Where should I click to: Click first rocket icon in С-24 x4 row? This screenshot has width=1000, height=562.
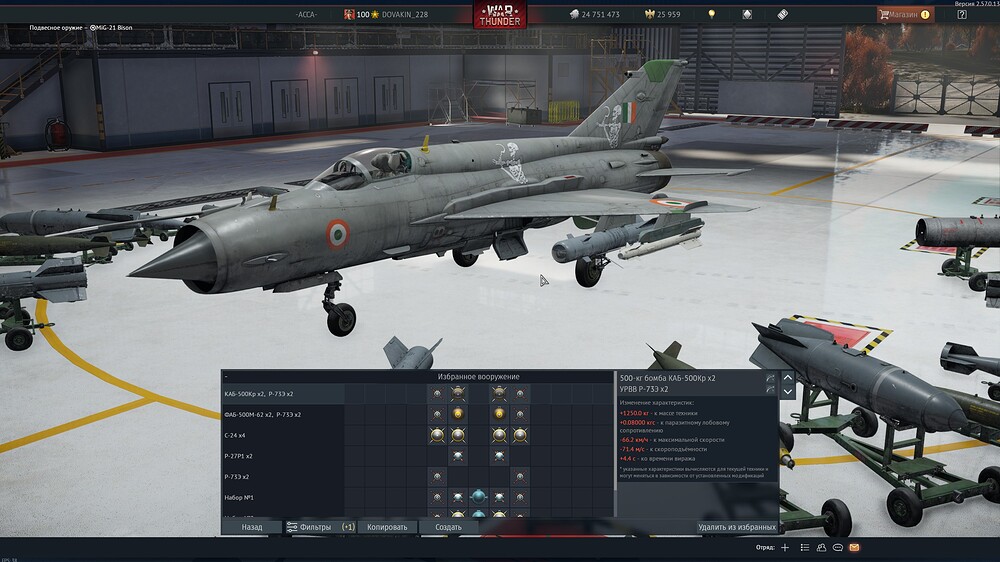[437, 435]
